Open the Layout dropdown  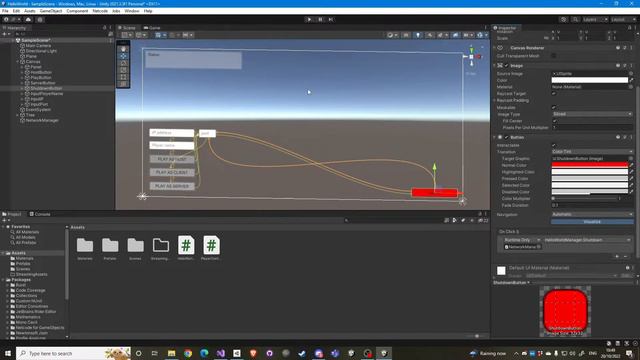(x=624, y=19)
